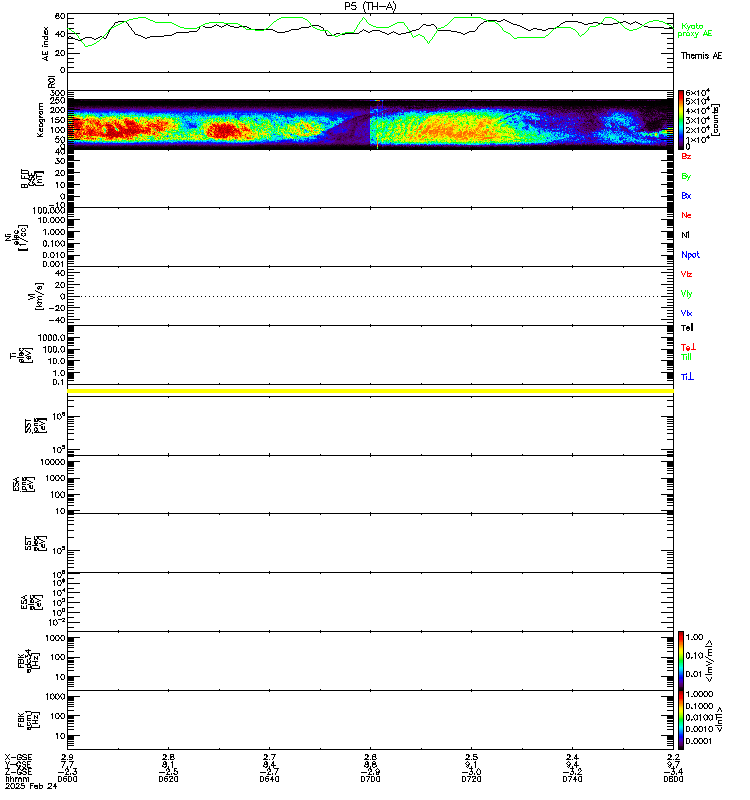Click the '60' tick on AE index axis
750x800 pixels.
60,16
